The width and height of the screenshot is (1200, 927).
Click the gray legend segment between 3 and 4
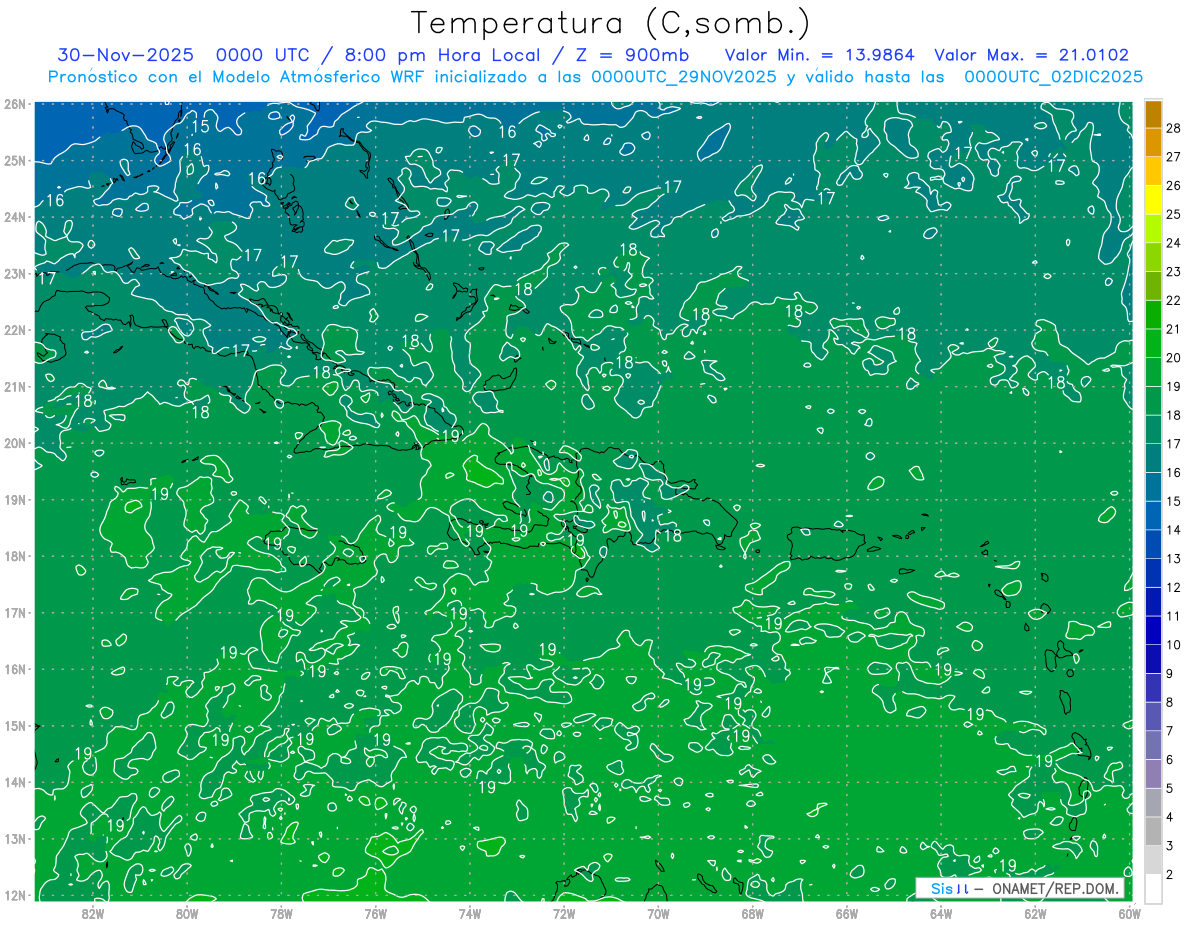click(x=1153, y=832)
